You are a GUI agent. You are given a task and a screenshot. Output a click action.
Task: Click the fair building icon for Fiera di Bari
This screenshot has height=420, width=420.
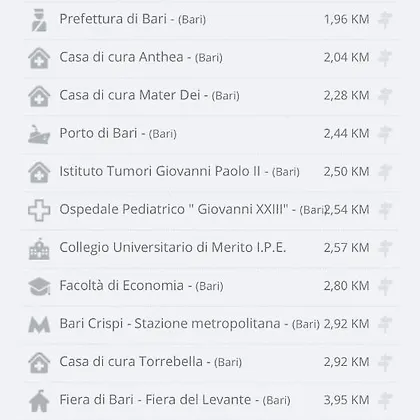pos(39,401)
